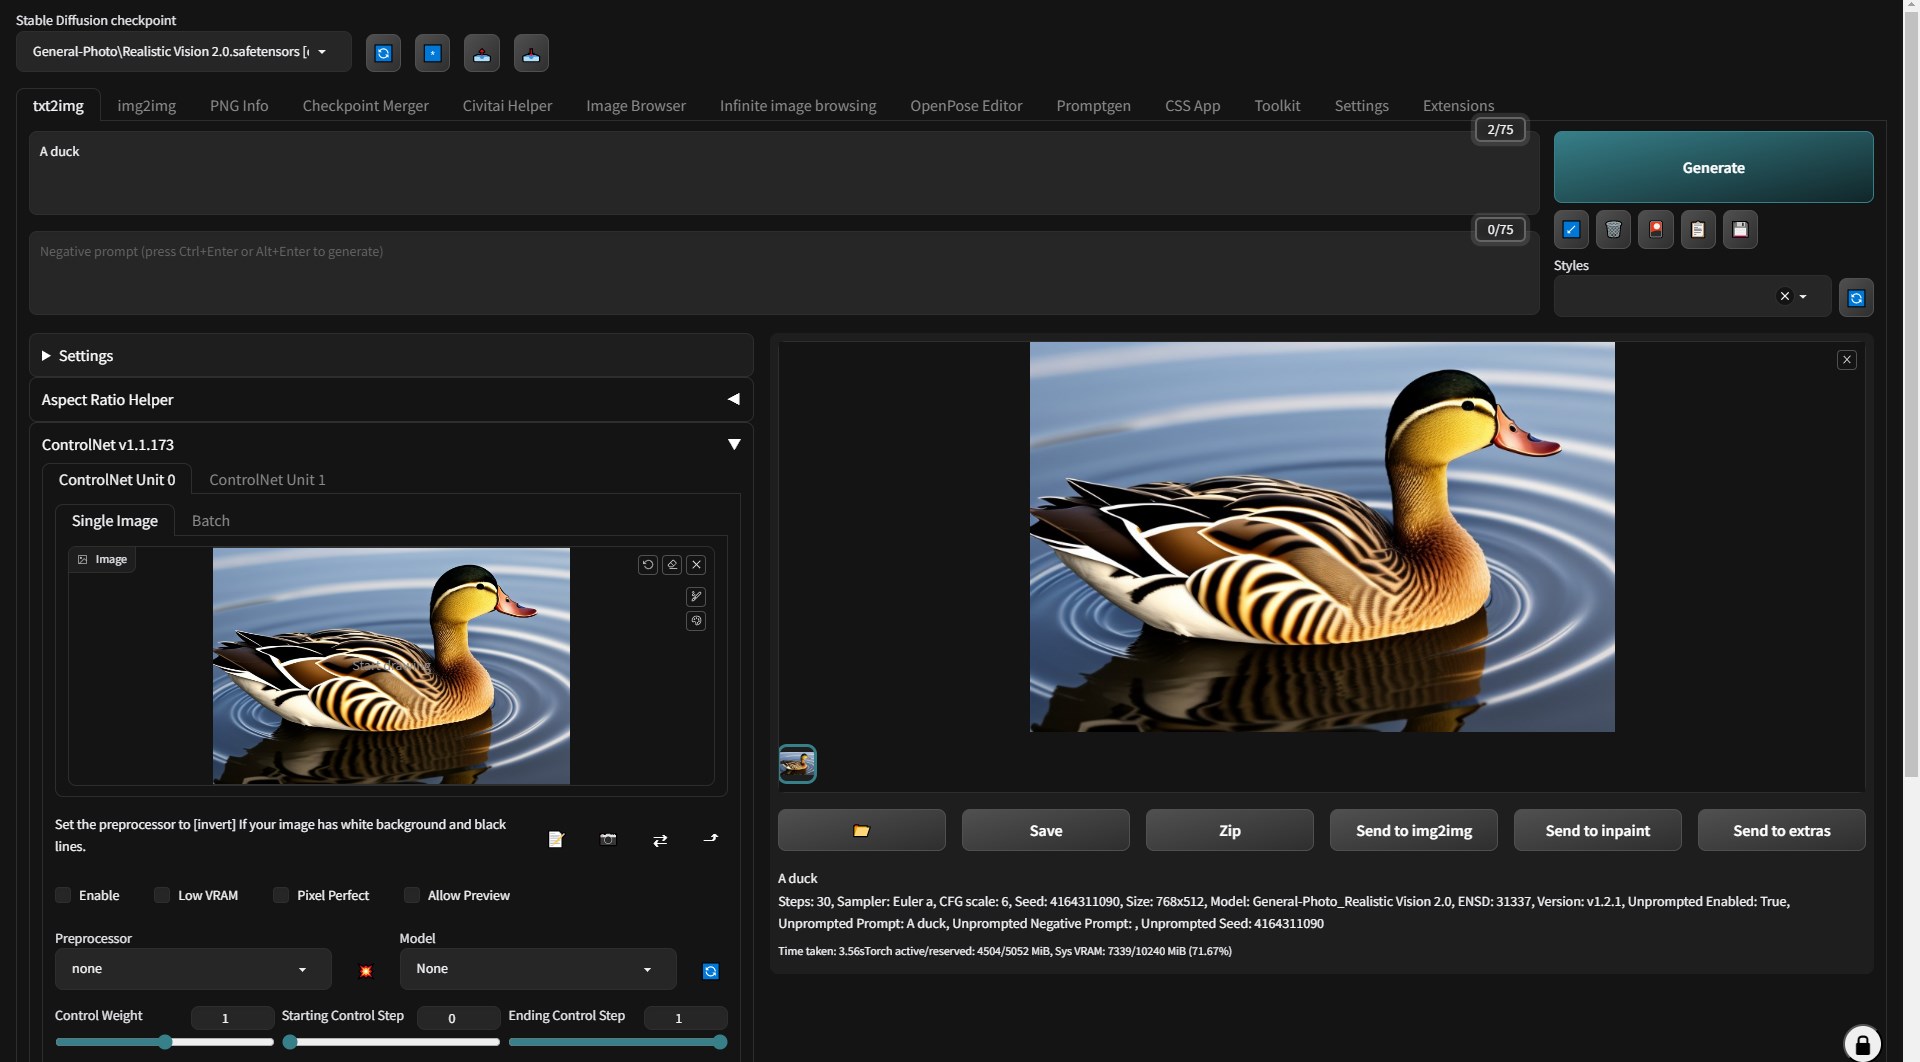1920x1062 pixels.
Task: Check the Allow Preview option
Action: point(412,895)
